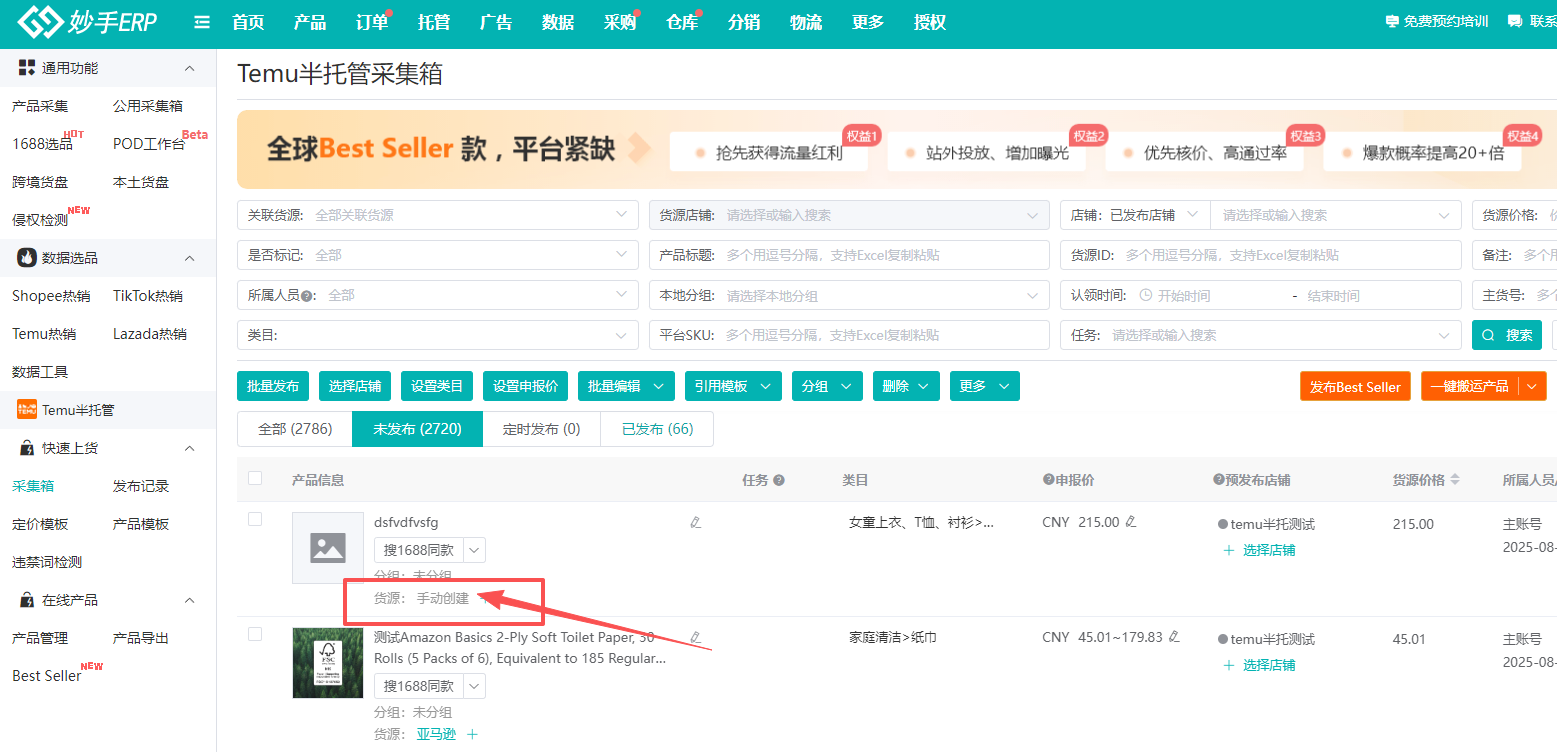Check the box for dsfvdfvsfg product row

[x=255, y=519]
